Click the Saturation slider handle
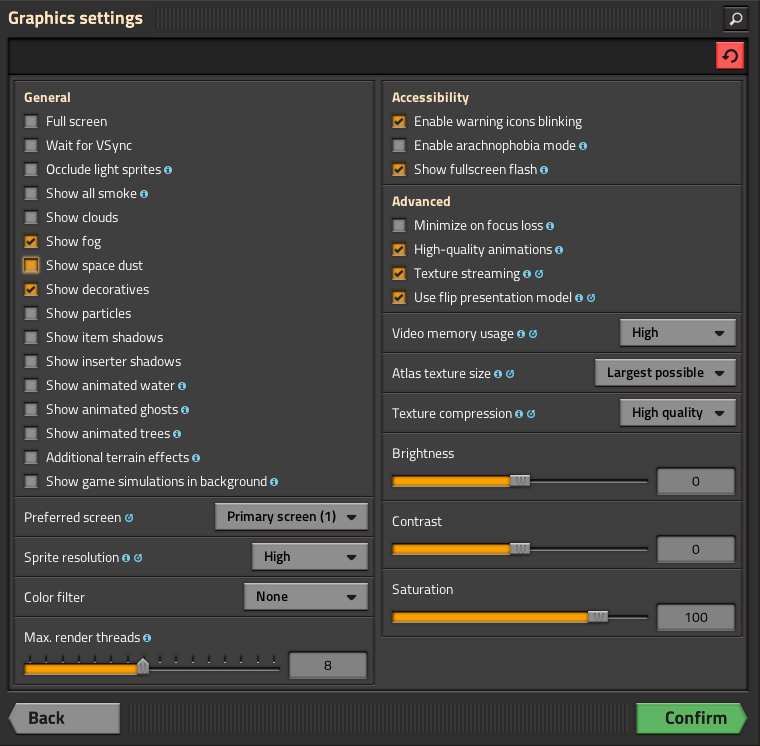Image resolution: width=760 pixels, height=746 pixels. (x=598, y=617)
